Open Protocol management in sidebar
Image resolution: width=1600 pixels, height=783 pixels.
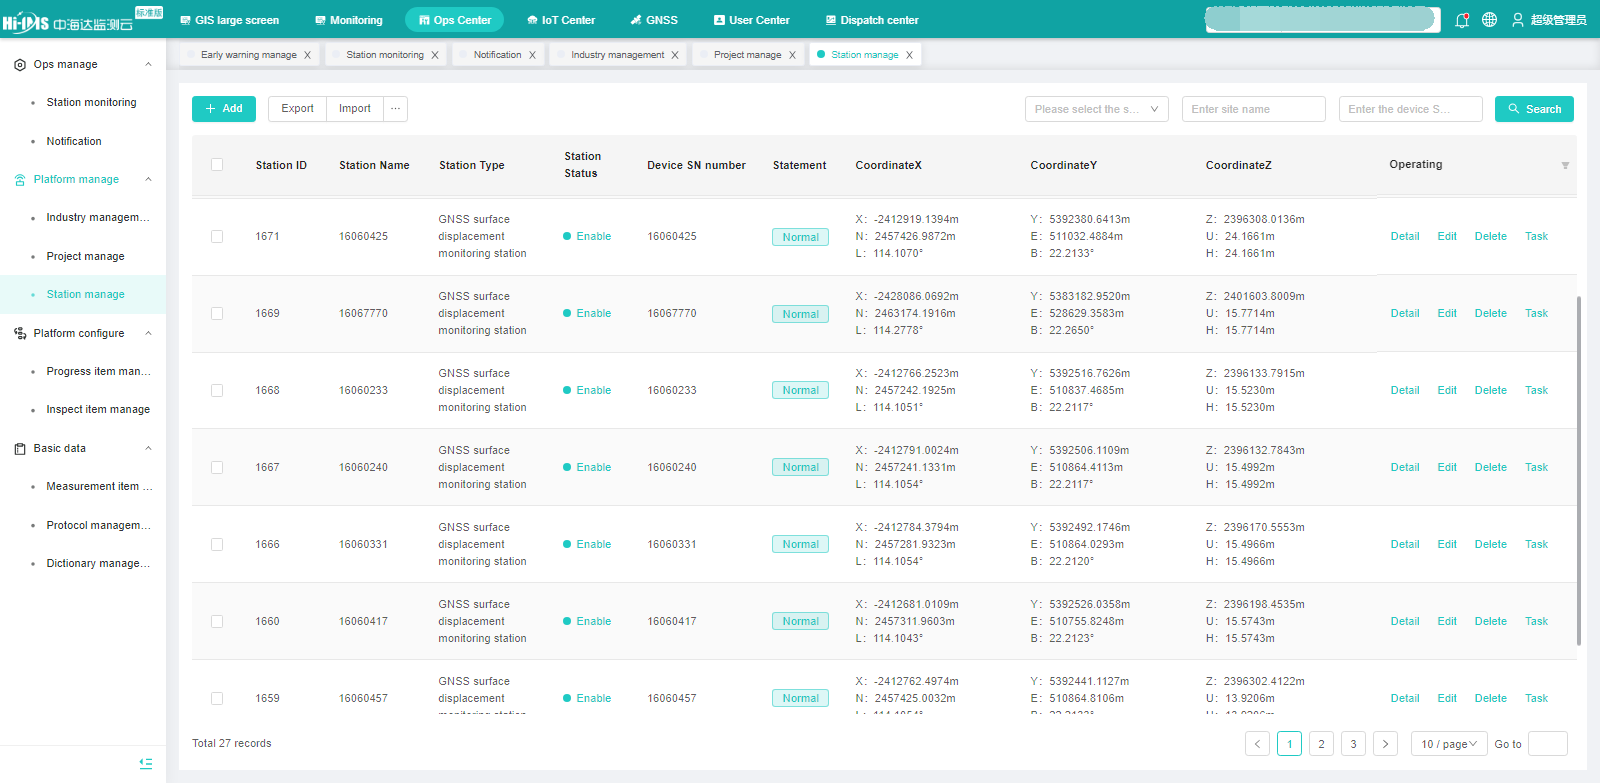[98, 525]
